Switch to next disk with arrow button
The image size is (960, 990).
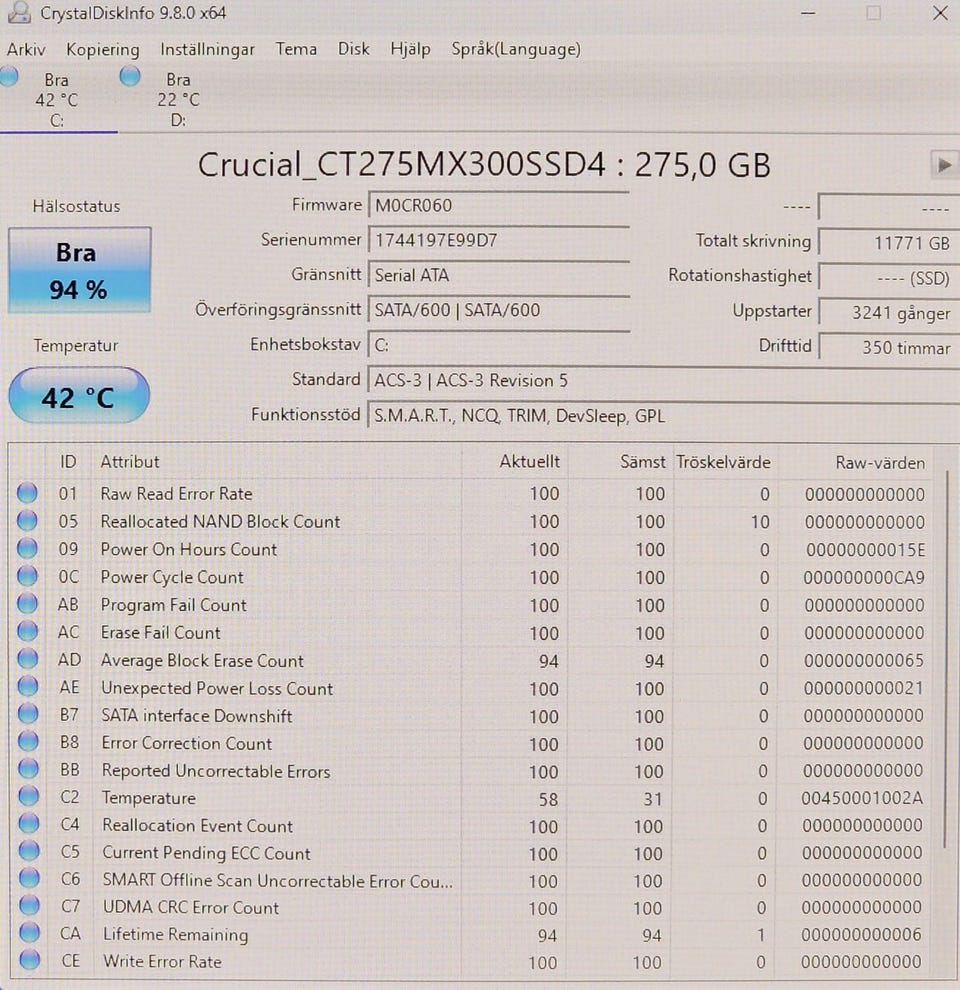click(942, 165)
